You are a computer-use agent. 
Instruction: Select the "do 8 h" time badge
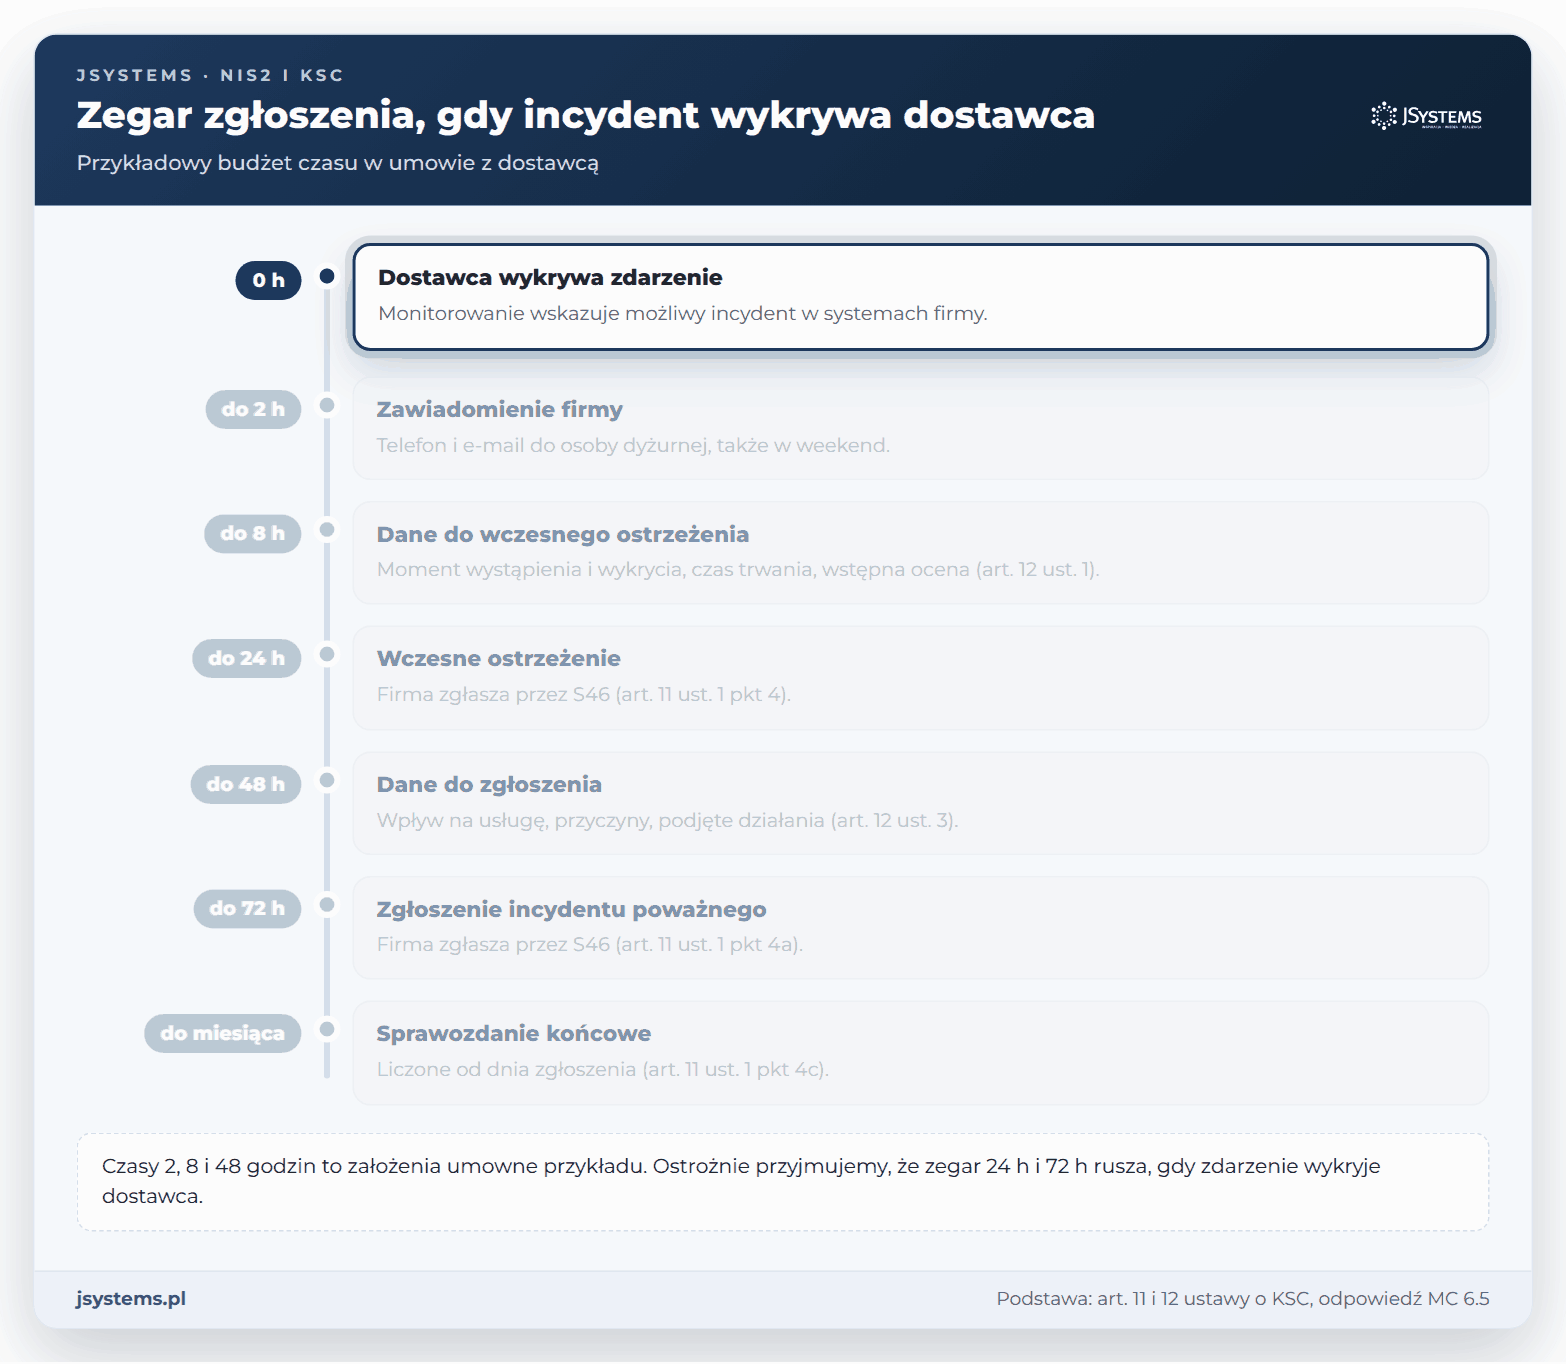click(x=253, y=533)
